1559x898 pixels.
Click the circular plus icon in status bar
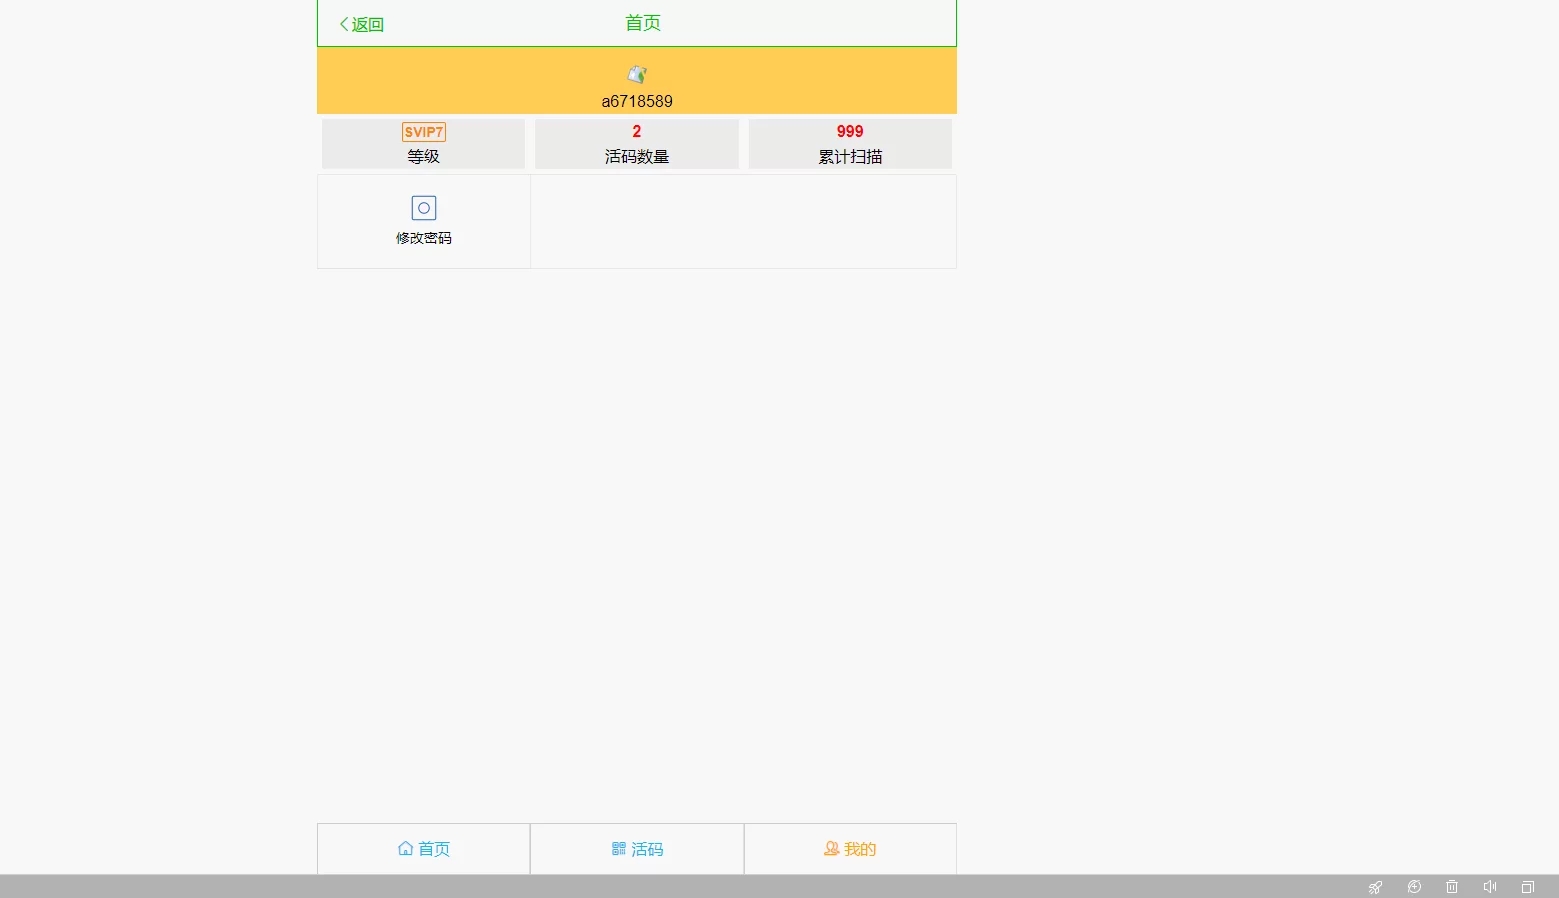[x=1414, y=887]
